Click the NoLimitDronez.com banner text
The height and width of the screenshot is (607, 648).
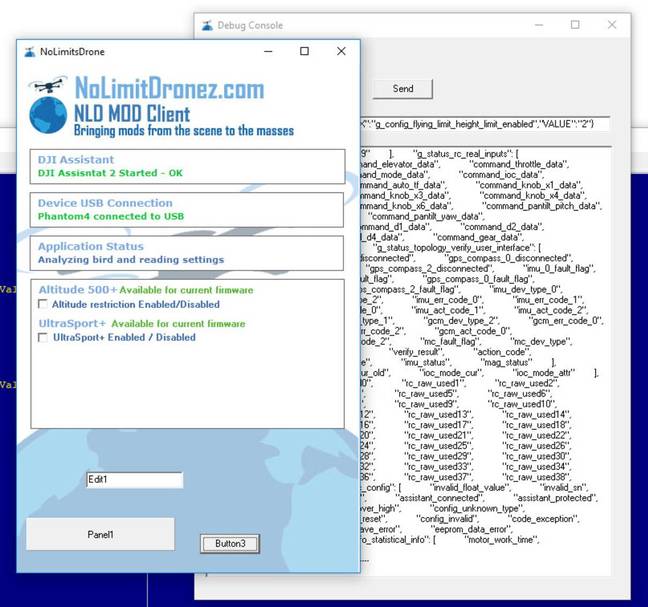pos(169,88)
